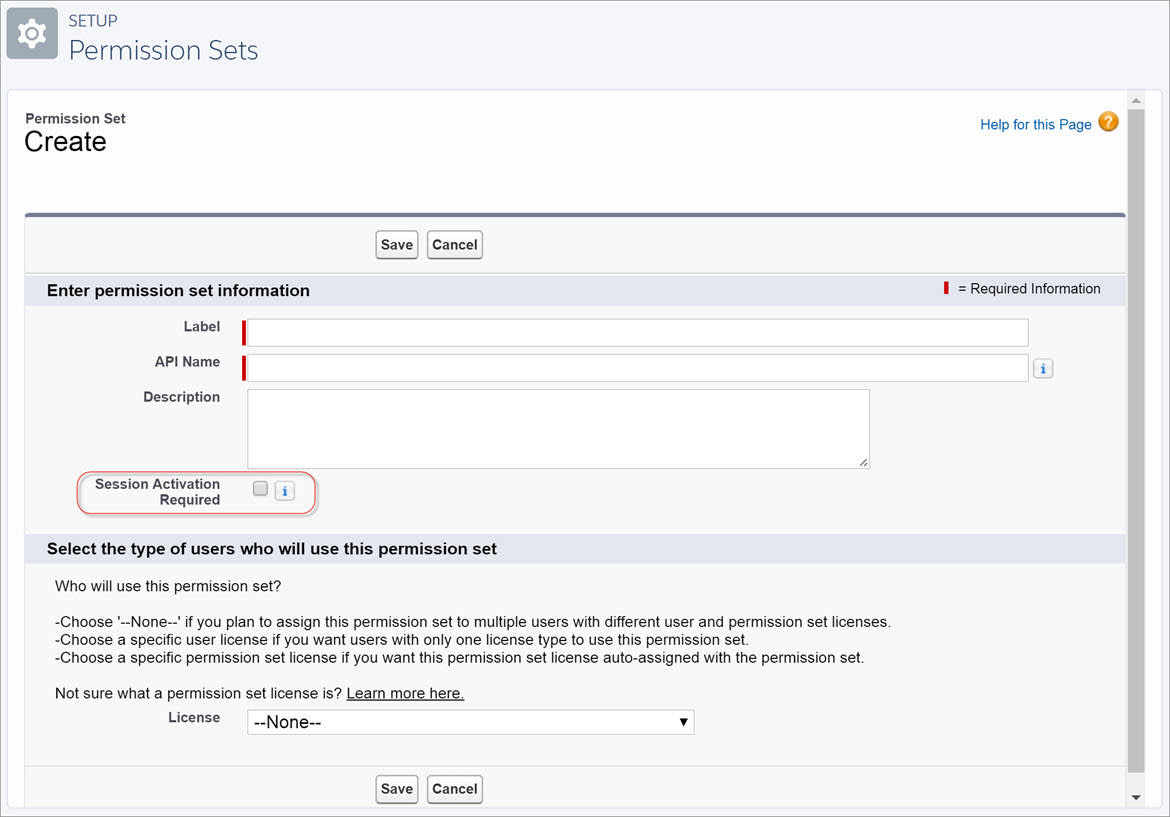The width and height of the screenshot is (1170, 817).
Task: Click the scrollbar down arrow
Action: click(x=1136, y=798)
